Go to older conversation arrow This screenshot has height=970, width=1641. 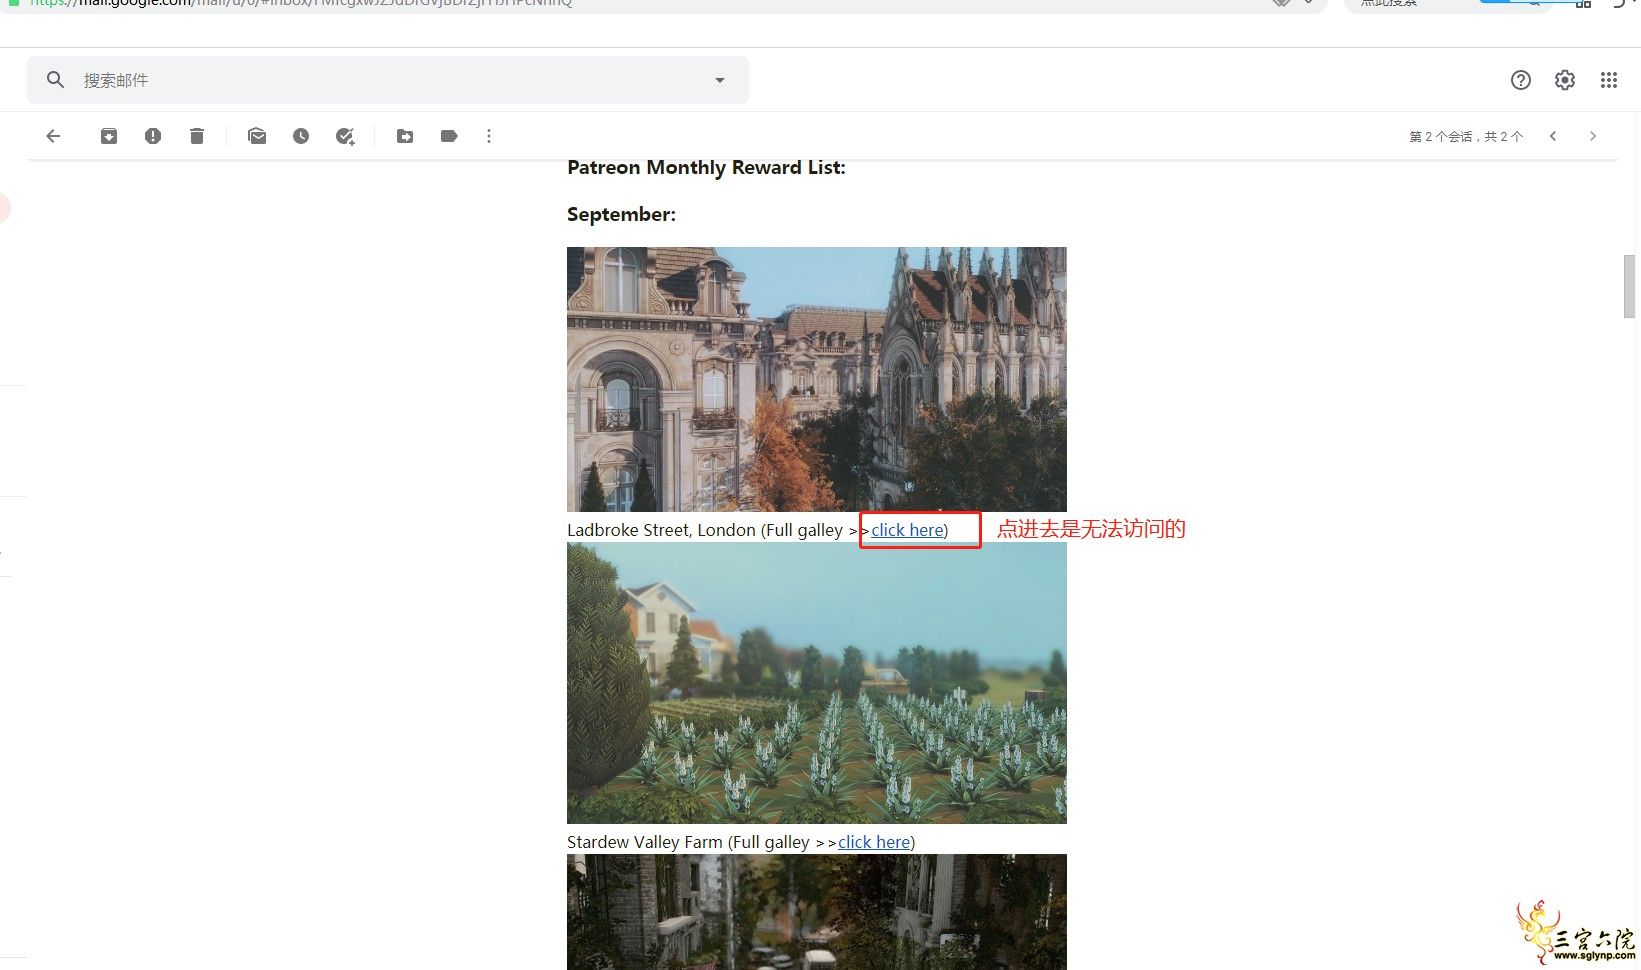[1593, 136]
